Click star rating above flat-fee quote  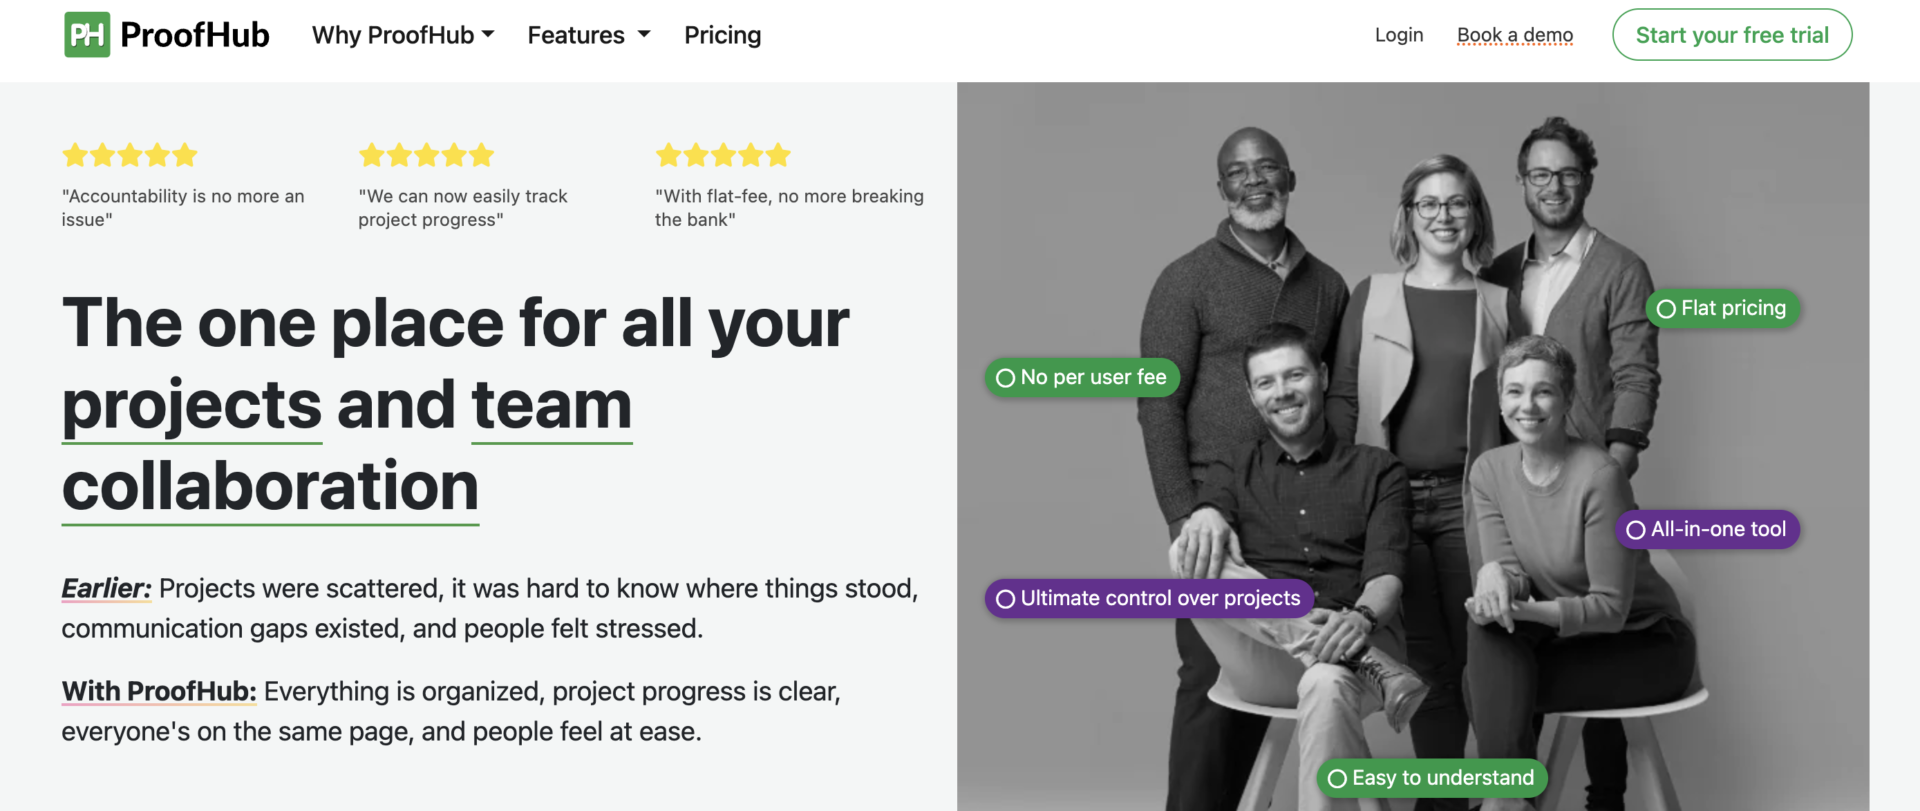[x=723, y=155]
